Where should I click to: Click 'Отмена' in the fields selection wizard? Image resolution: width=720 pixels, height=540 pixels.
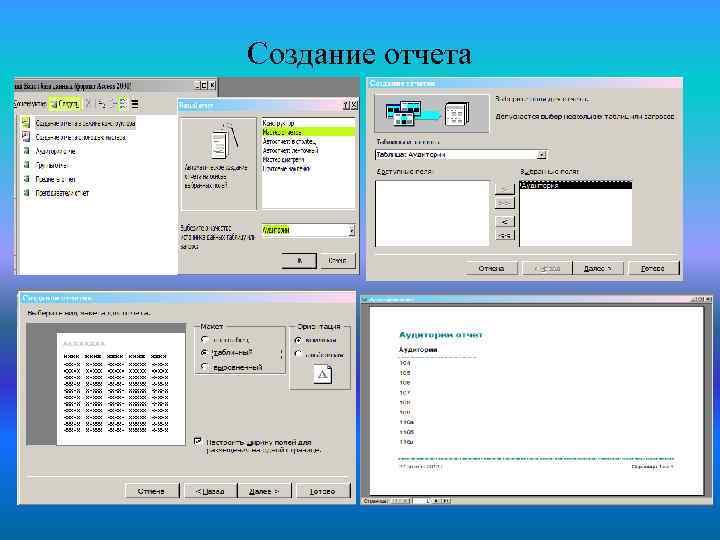[x=491, y=268]
